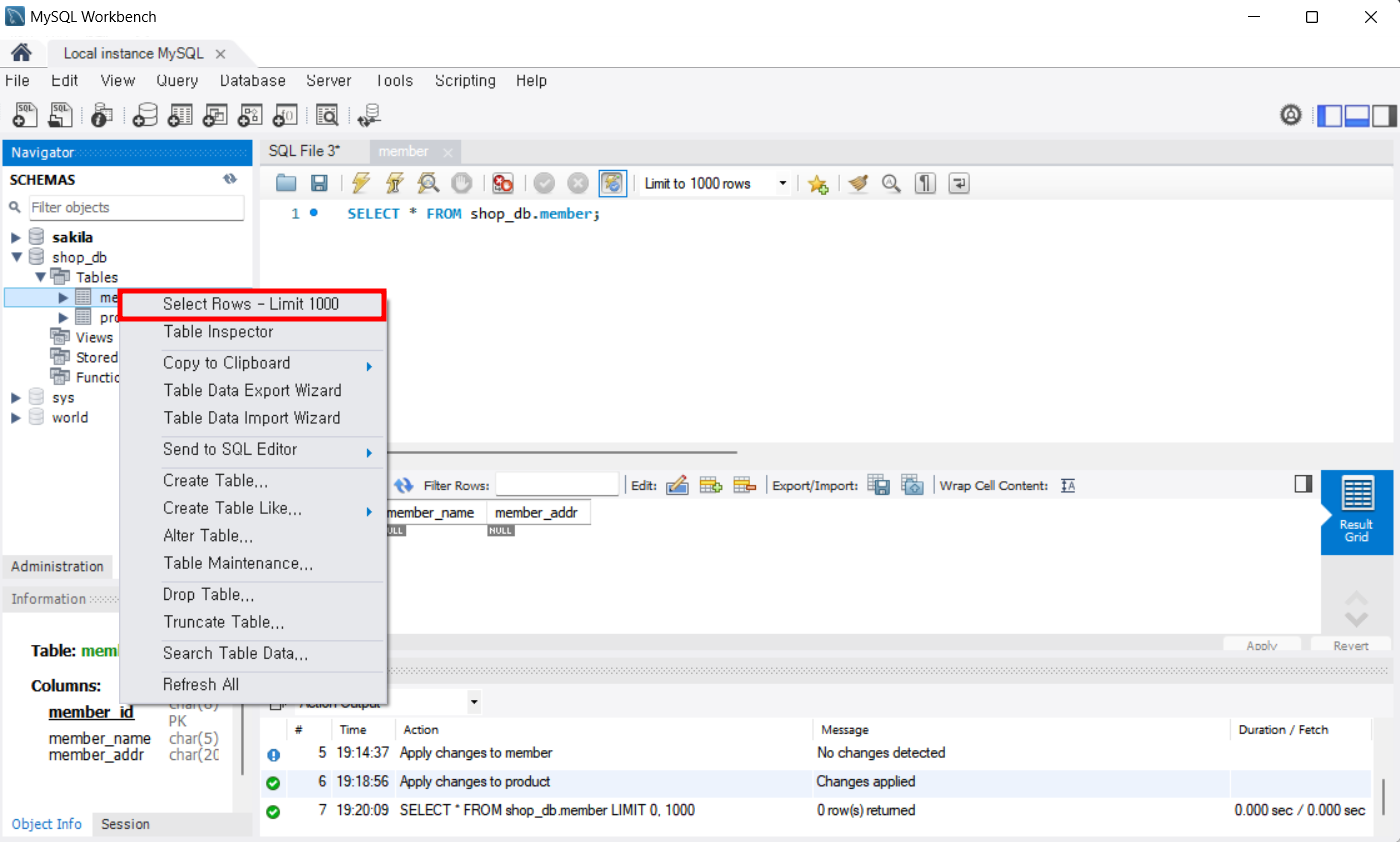Create a new SQL tab icon
This screenshot has width=1400, height=842.
coord(26,115)
